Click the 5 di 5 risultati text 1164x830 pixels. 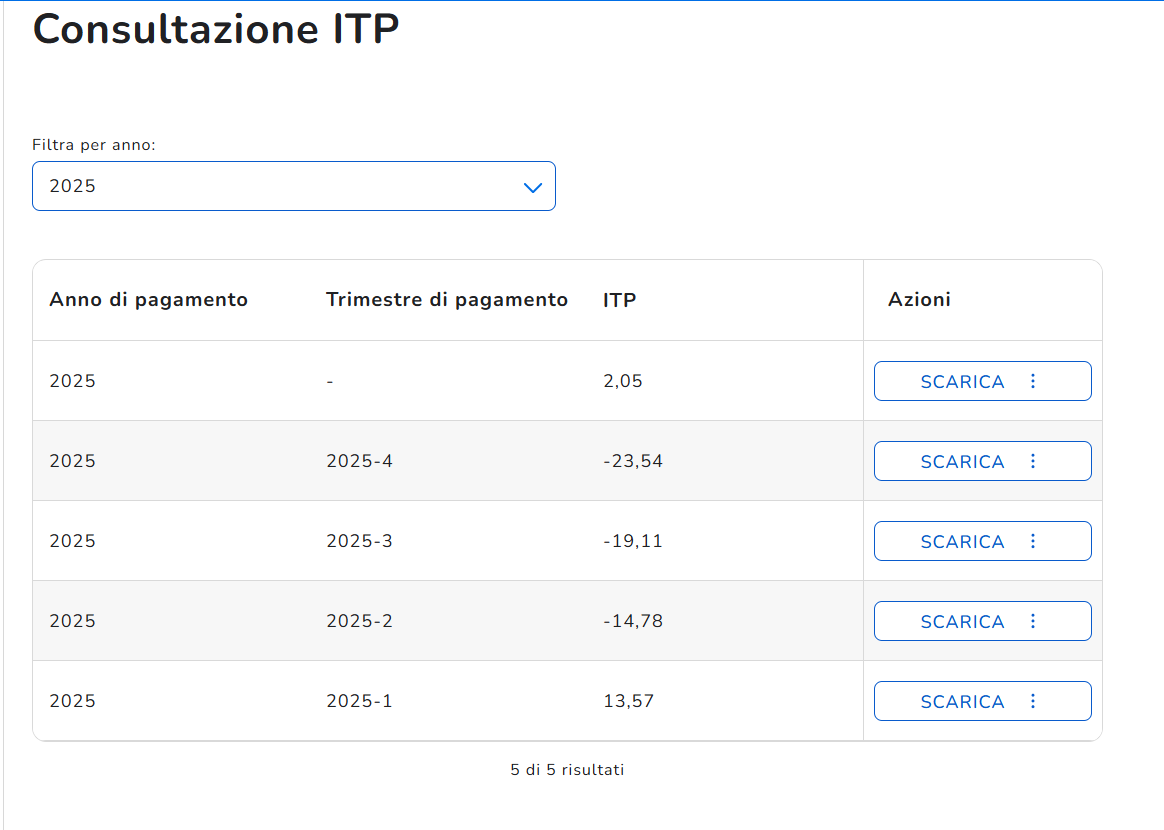[567, 770]
